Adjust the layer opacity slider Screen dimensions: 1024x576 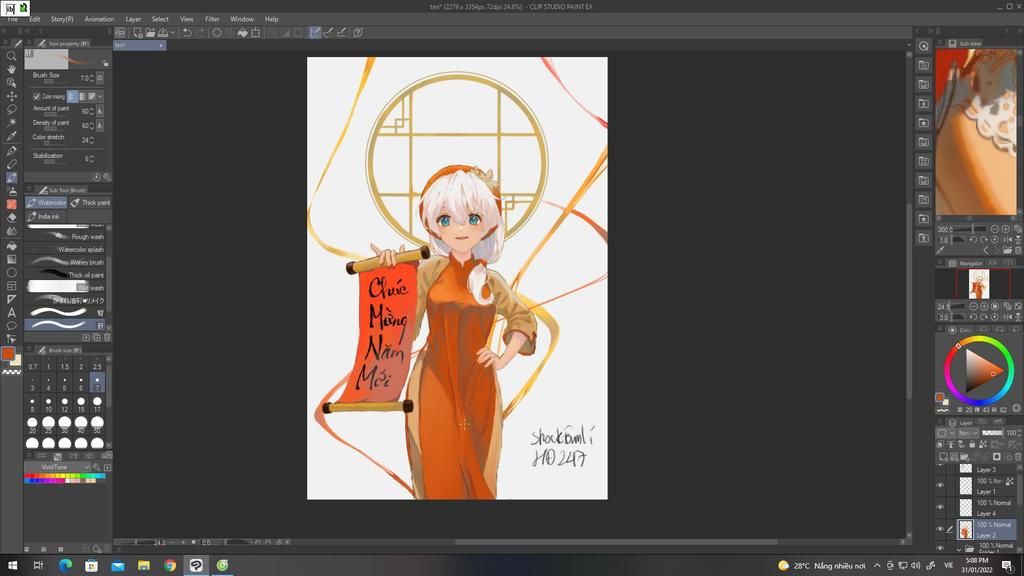992,432
